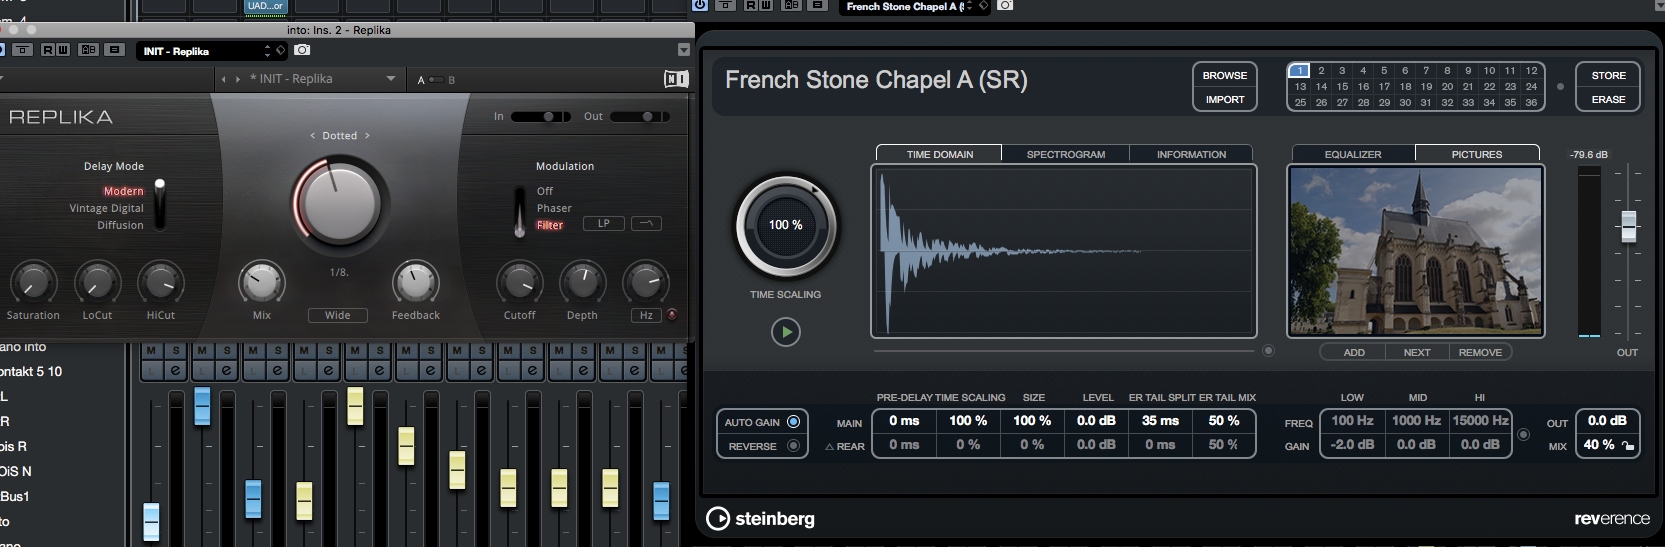Select program slot 1

coord(1300,71)
